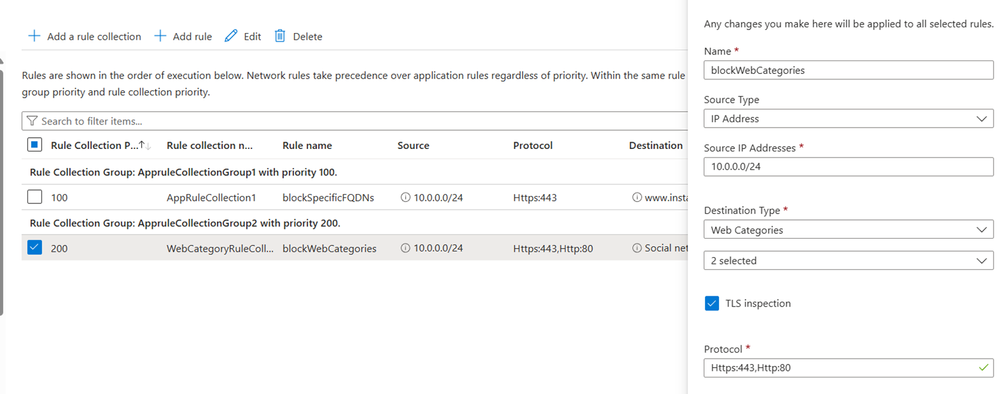Viewport: 999px width, 394px height.
Task: Click the Add rule button
Action: point(183,36)
